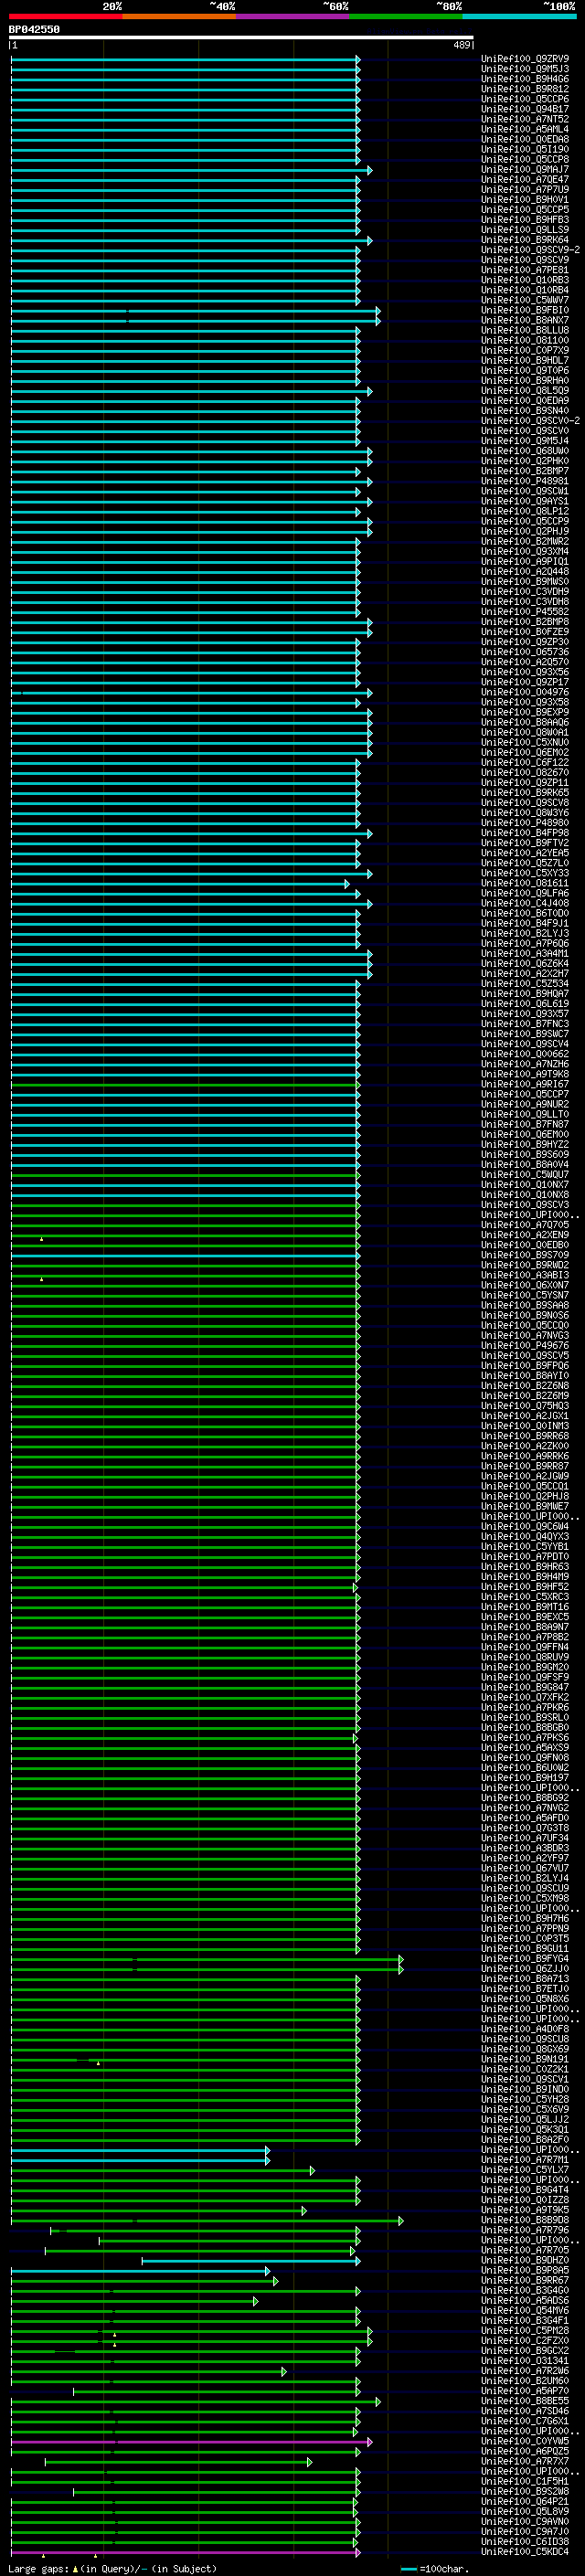Select the UniRef100_Q10RB3 label
The image size is (585, 2576).
[525, 280]
